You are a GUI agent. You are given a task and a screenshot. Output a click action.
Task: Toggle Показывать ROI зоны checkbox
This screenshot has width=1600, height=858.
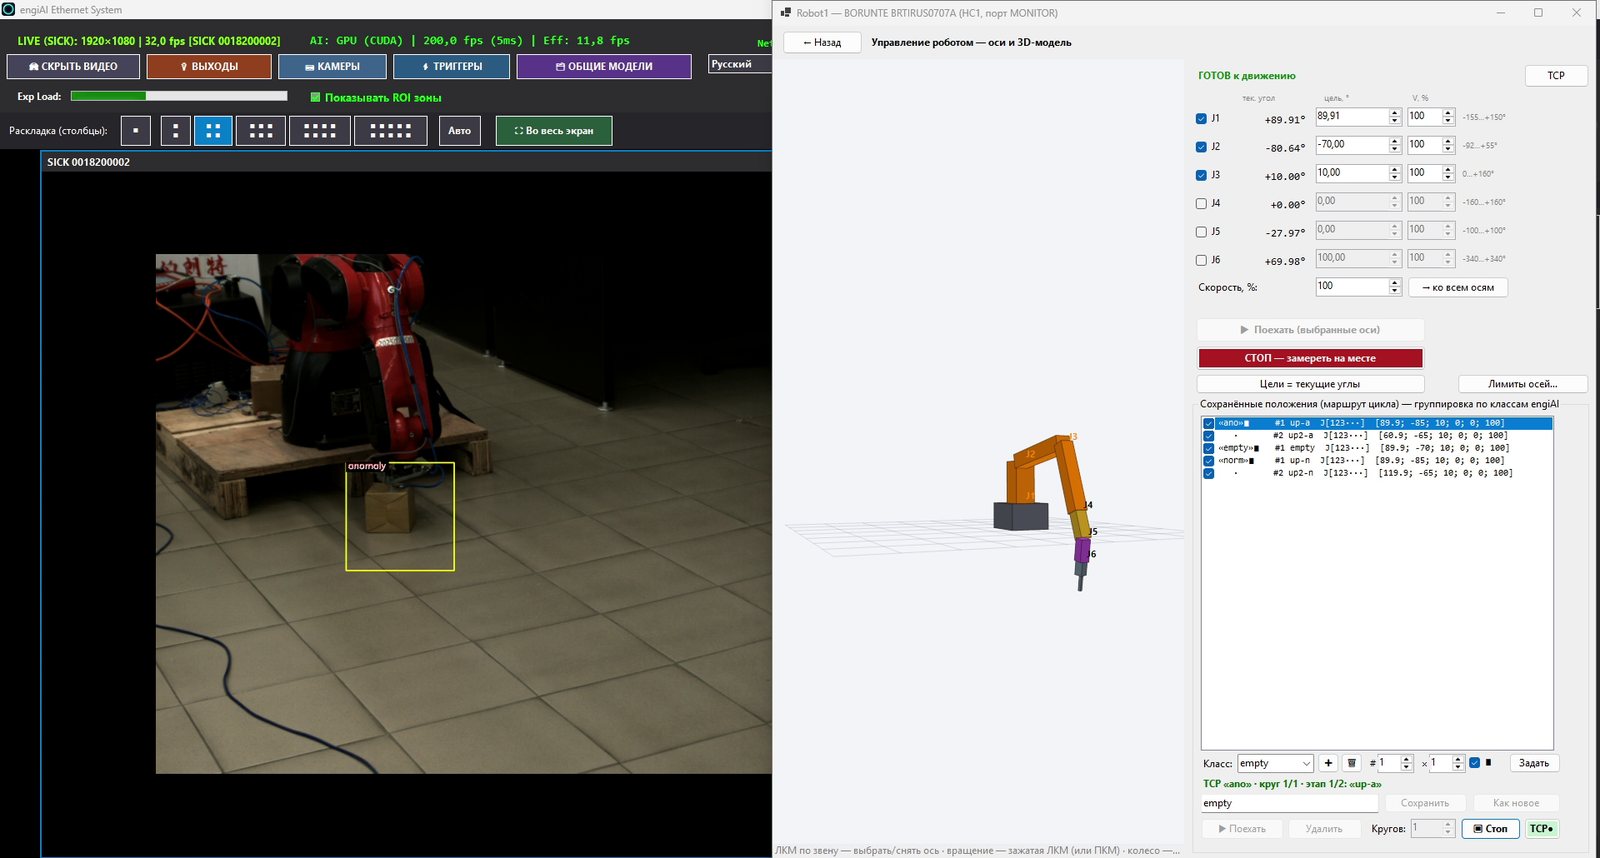pos(315,97)
